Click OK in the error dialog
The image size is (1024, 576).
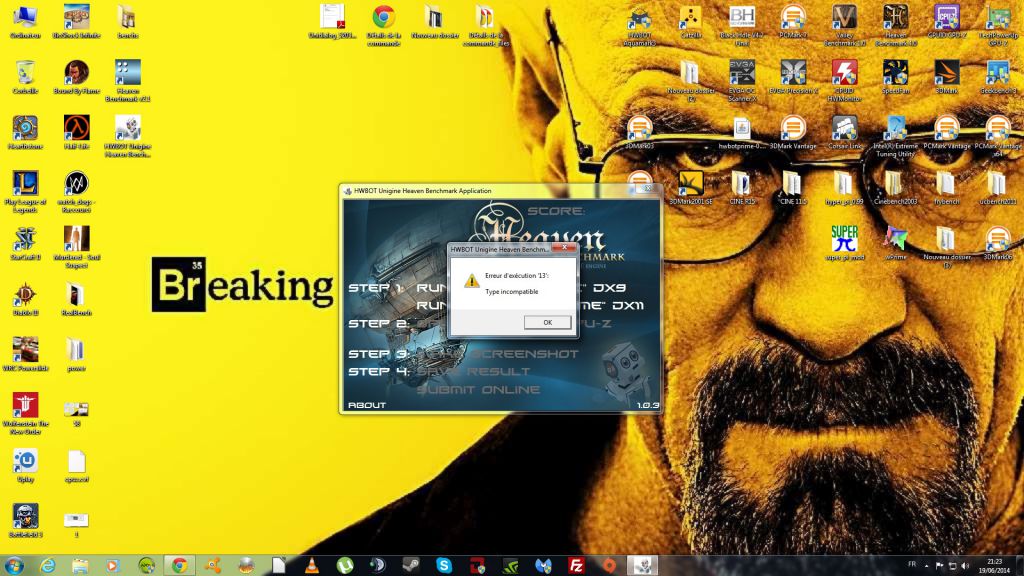coord(547,322)
